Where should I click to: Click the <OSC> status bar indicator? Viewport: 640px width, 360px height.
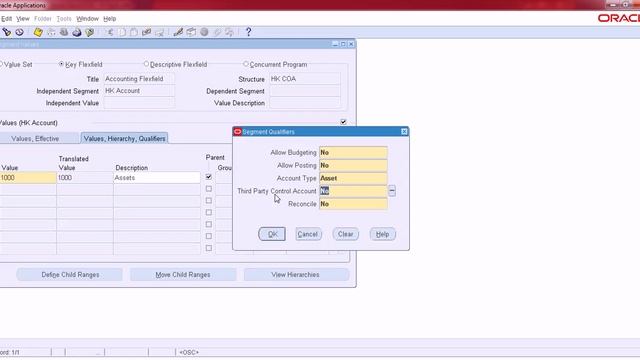pyautogui.click(x=189, y=352)
